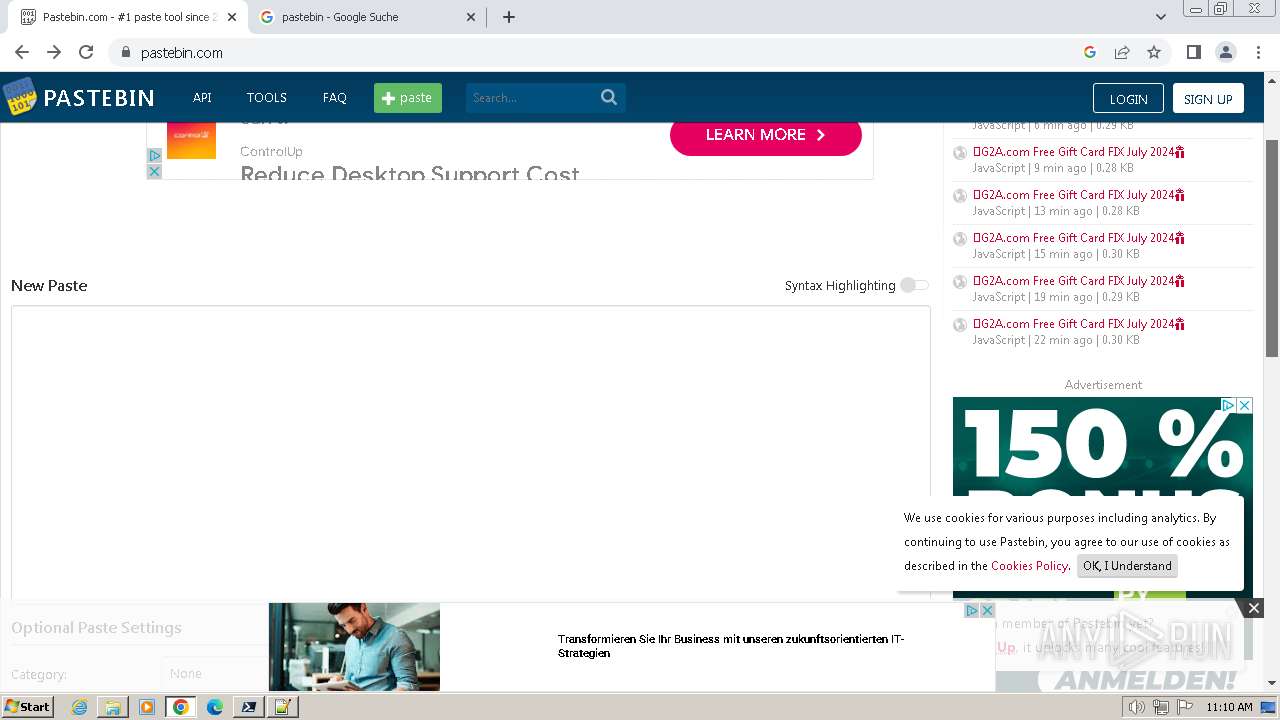Screen dimensions: 1280x720
Task: Click the taskbar clock showing 11:10 AM
Action: coord(1229,707)
